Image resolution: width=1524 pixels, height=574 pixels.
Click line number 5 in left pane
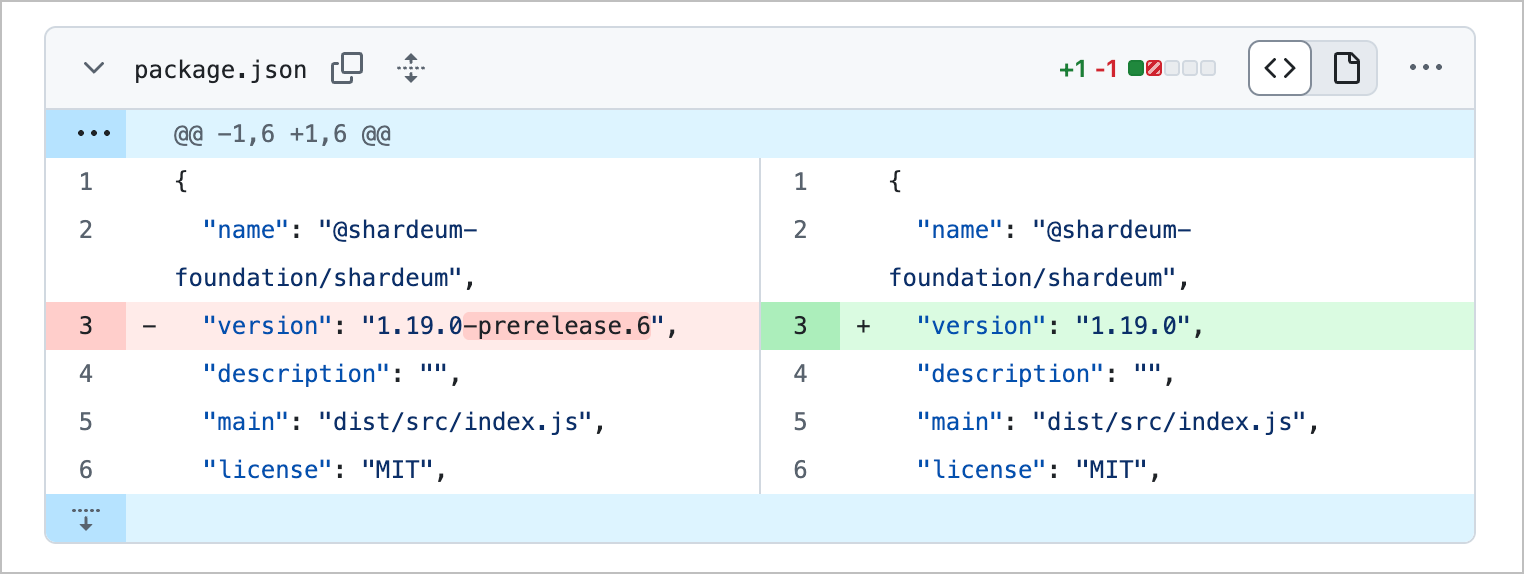click(86, 422)
